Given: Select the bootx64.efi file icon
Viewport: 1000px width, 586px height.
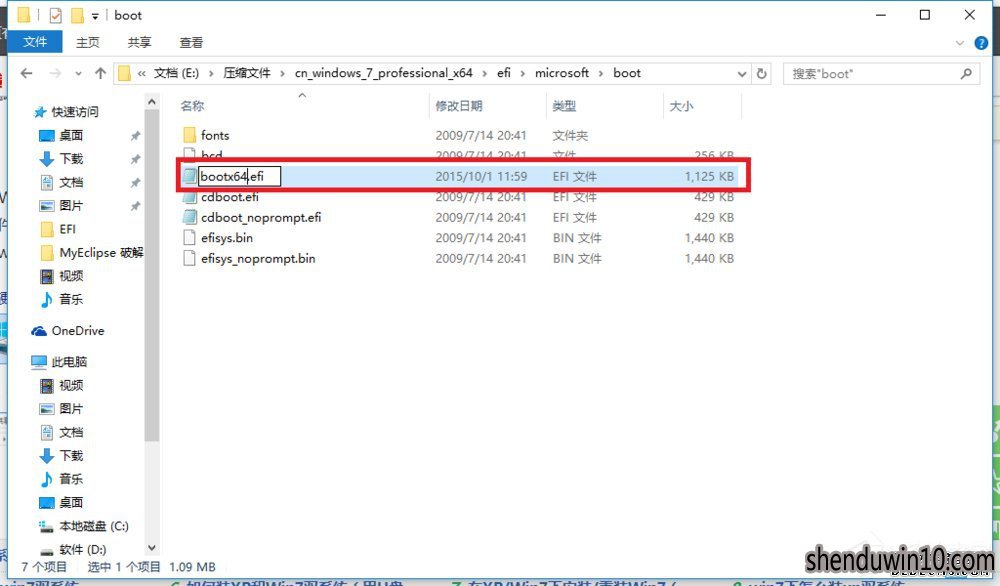Looking at the screenshot, I should coord(189,177).
